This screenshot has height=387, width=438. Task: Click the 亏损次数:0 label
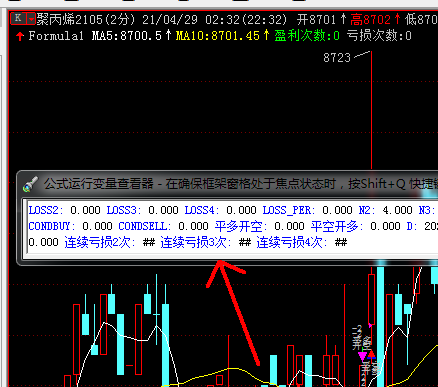(x=379, y=36)
